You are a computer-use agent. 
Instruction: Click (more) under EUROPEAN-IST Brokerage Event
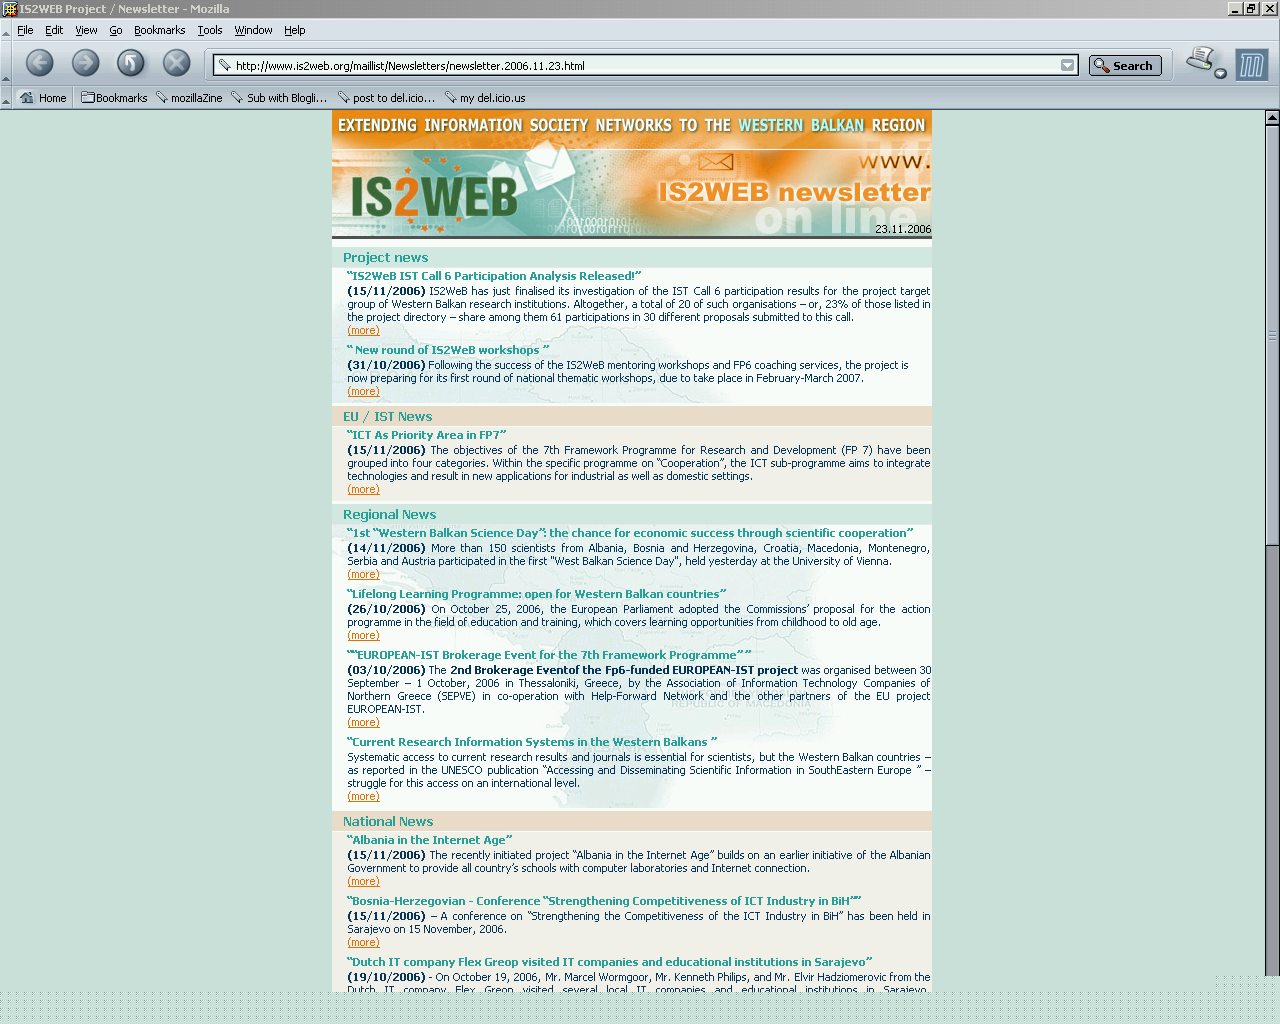363,723
